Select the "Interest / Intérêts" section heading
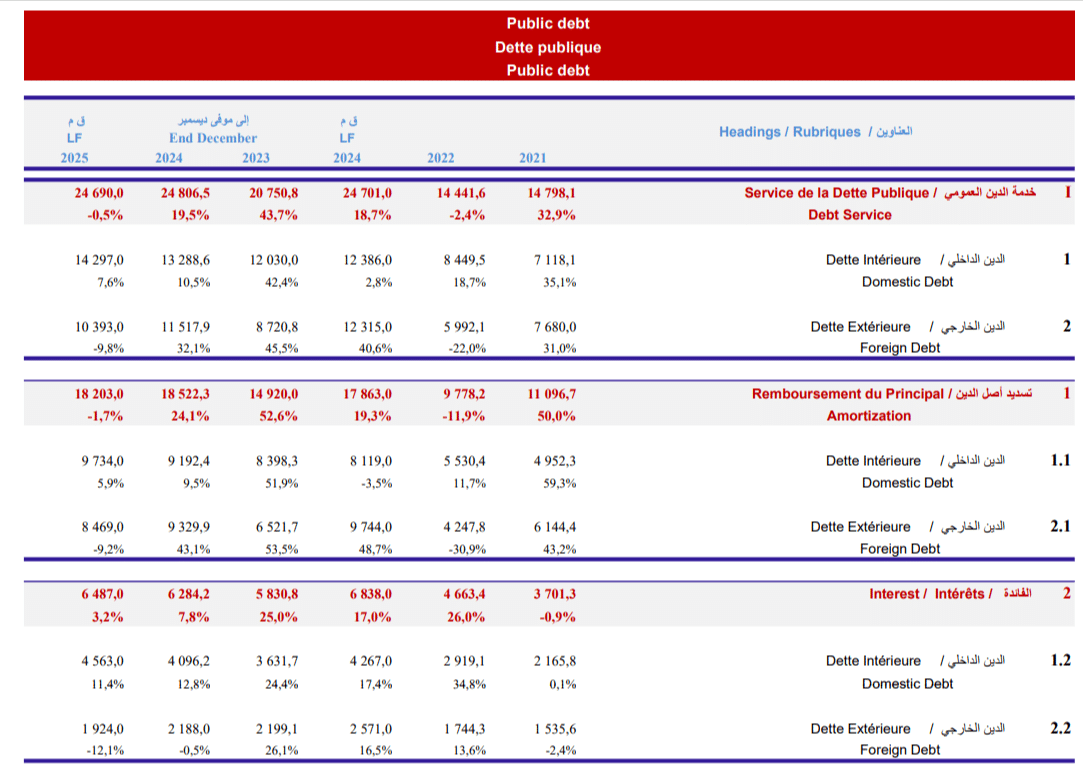The width and height of the screenshot is (1083, 772). 926,594
